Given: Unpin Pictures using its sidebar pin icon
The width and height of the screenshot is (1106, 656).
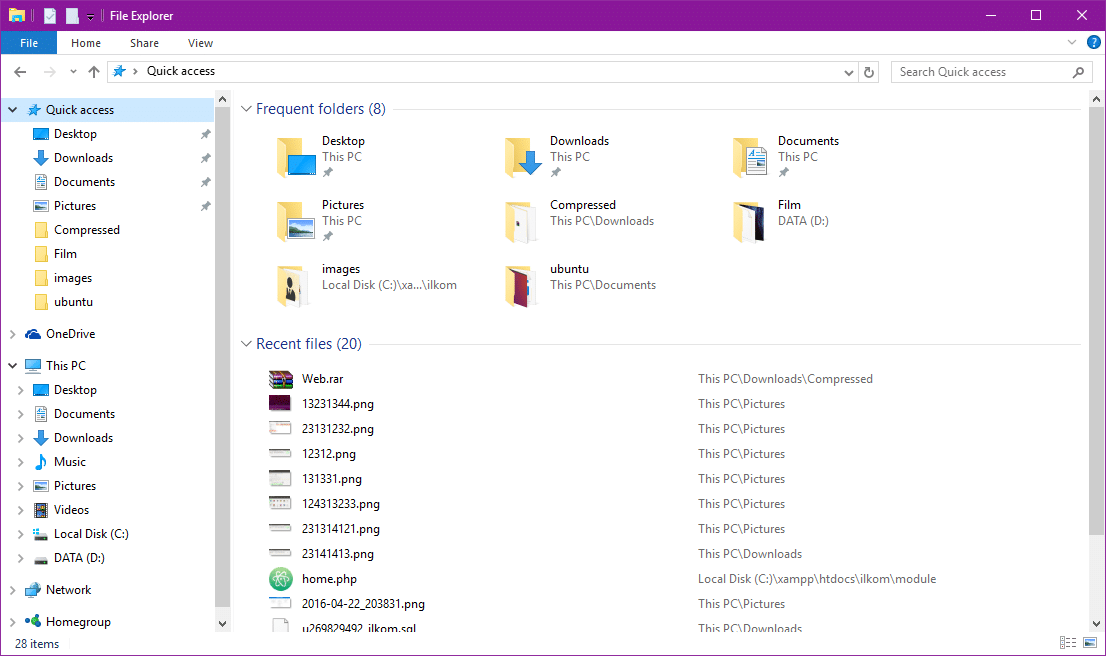Looking at the screenshot, I should coord(205,206).
